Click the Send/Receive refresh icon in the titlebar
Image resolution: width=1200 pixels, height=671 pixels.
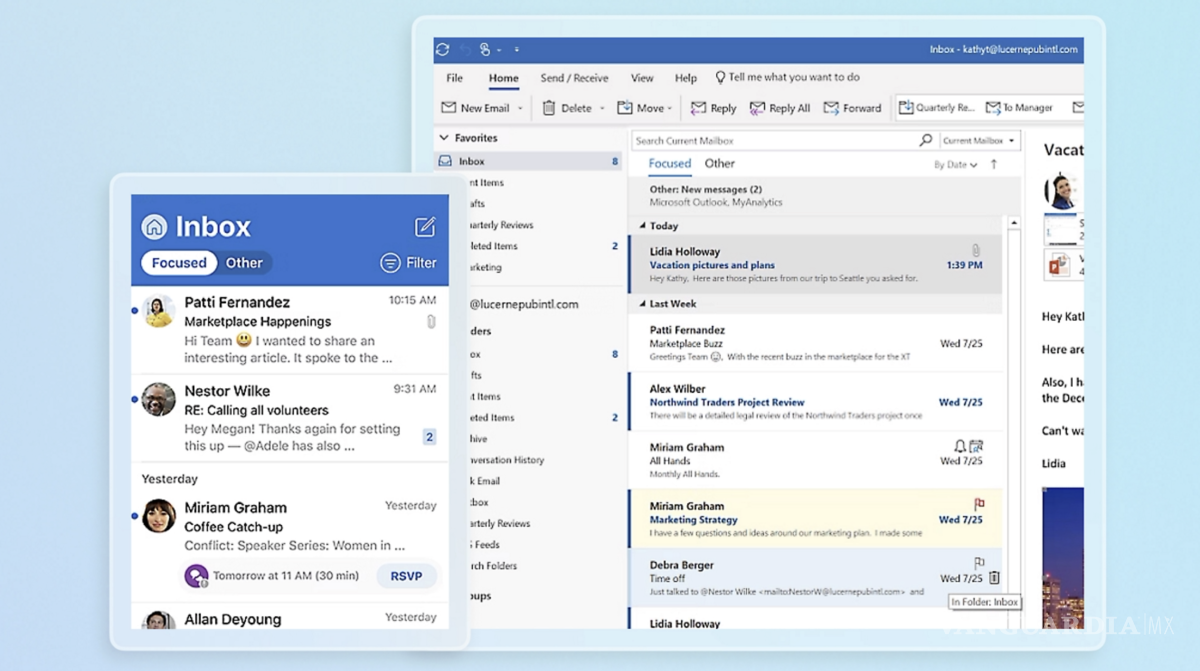pyautogui.click(x=441, y=48)
